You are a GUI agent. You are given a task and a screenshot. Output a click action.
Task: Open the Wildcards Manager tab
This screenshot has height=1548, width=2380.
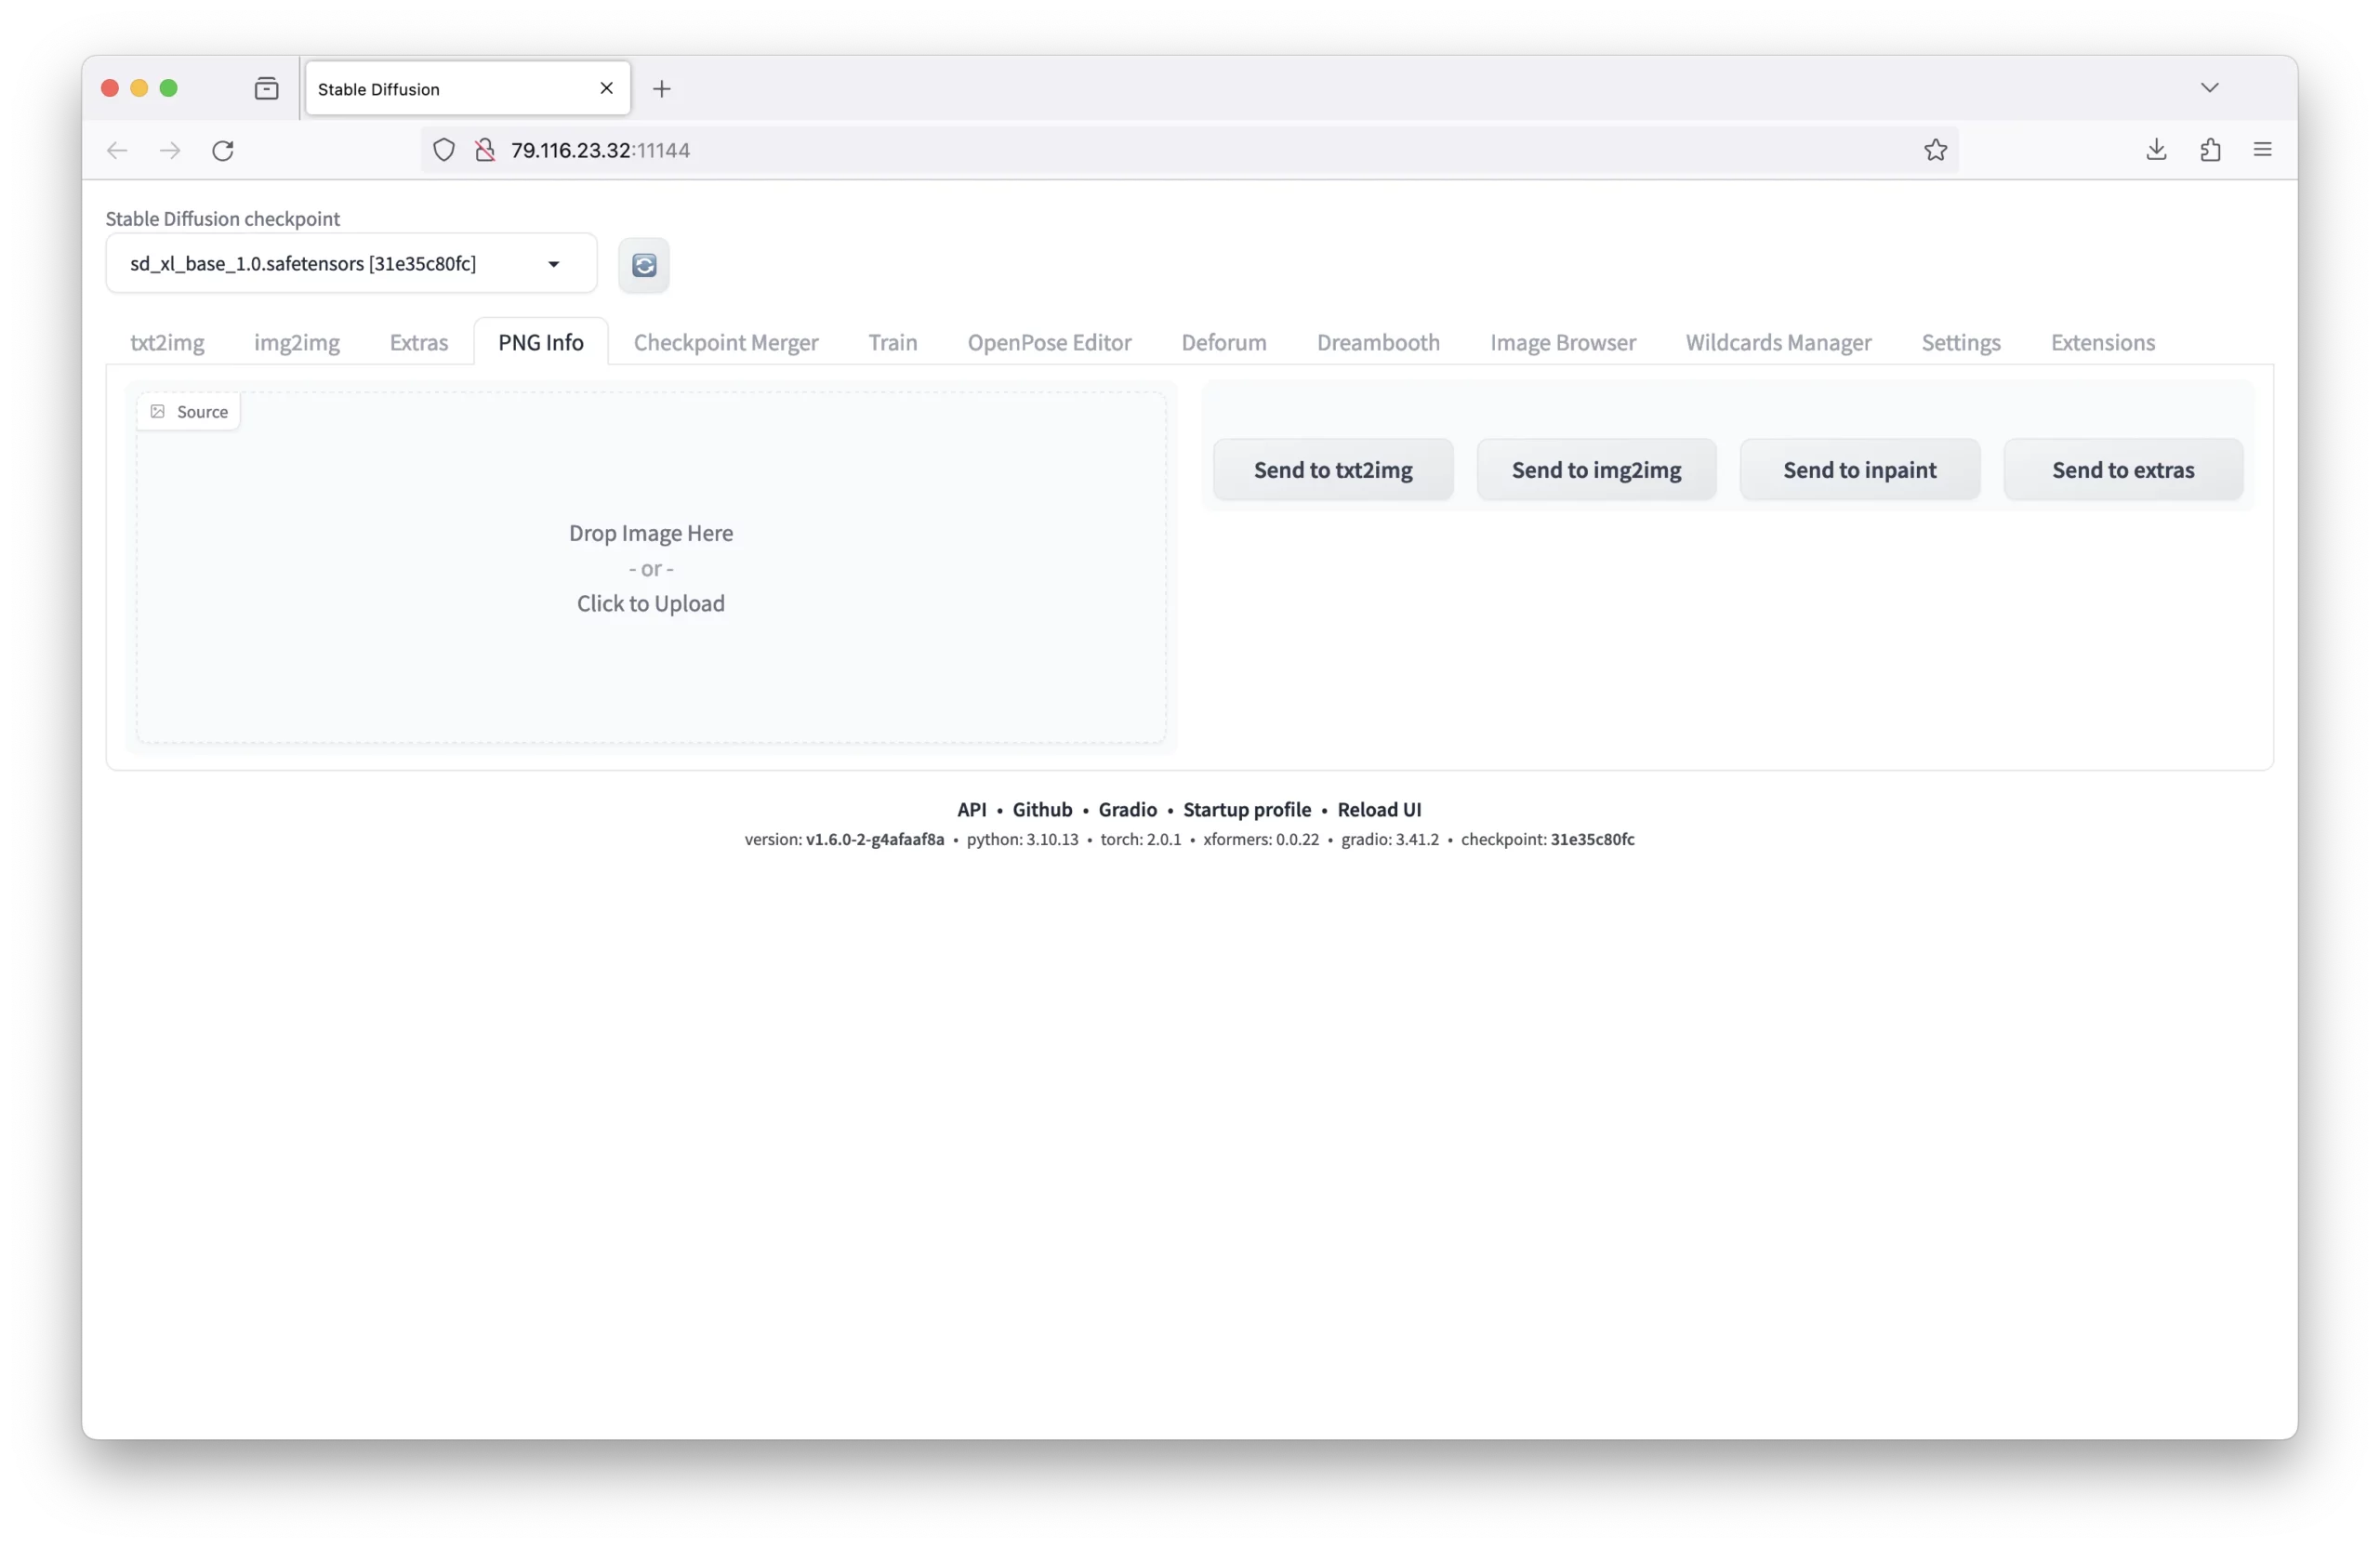point(1778,342)
